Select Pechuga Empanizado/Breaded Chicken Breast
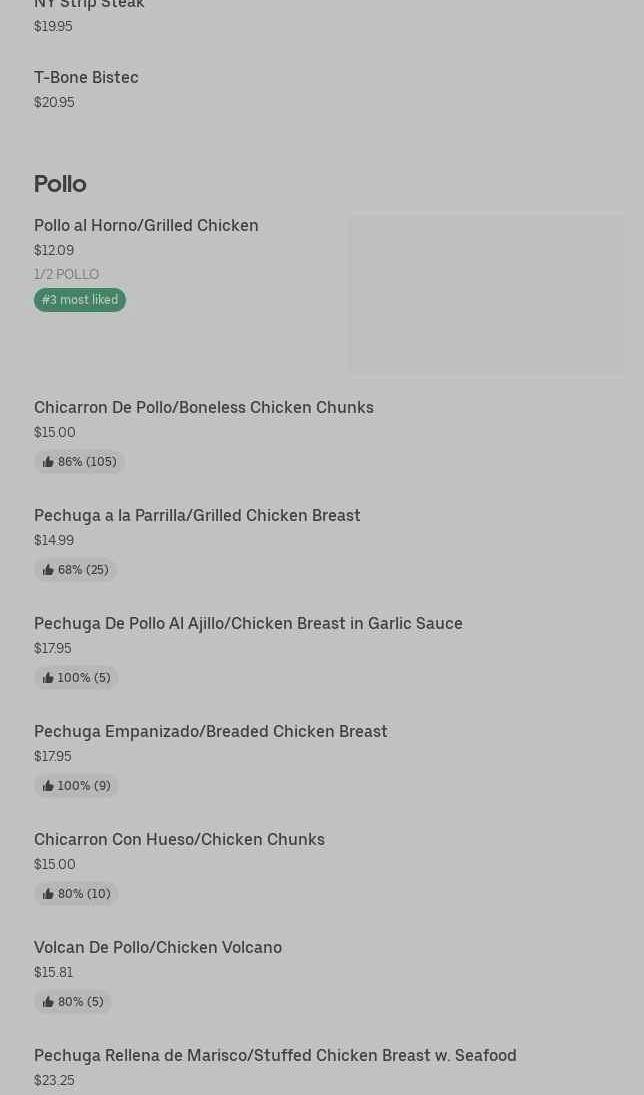The width and height of the screenshot is (644, 1095). (211, 732)
